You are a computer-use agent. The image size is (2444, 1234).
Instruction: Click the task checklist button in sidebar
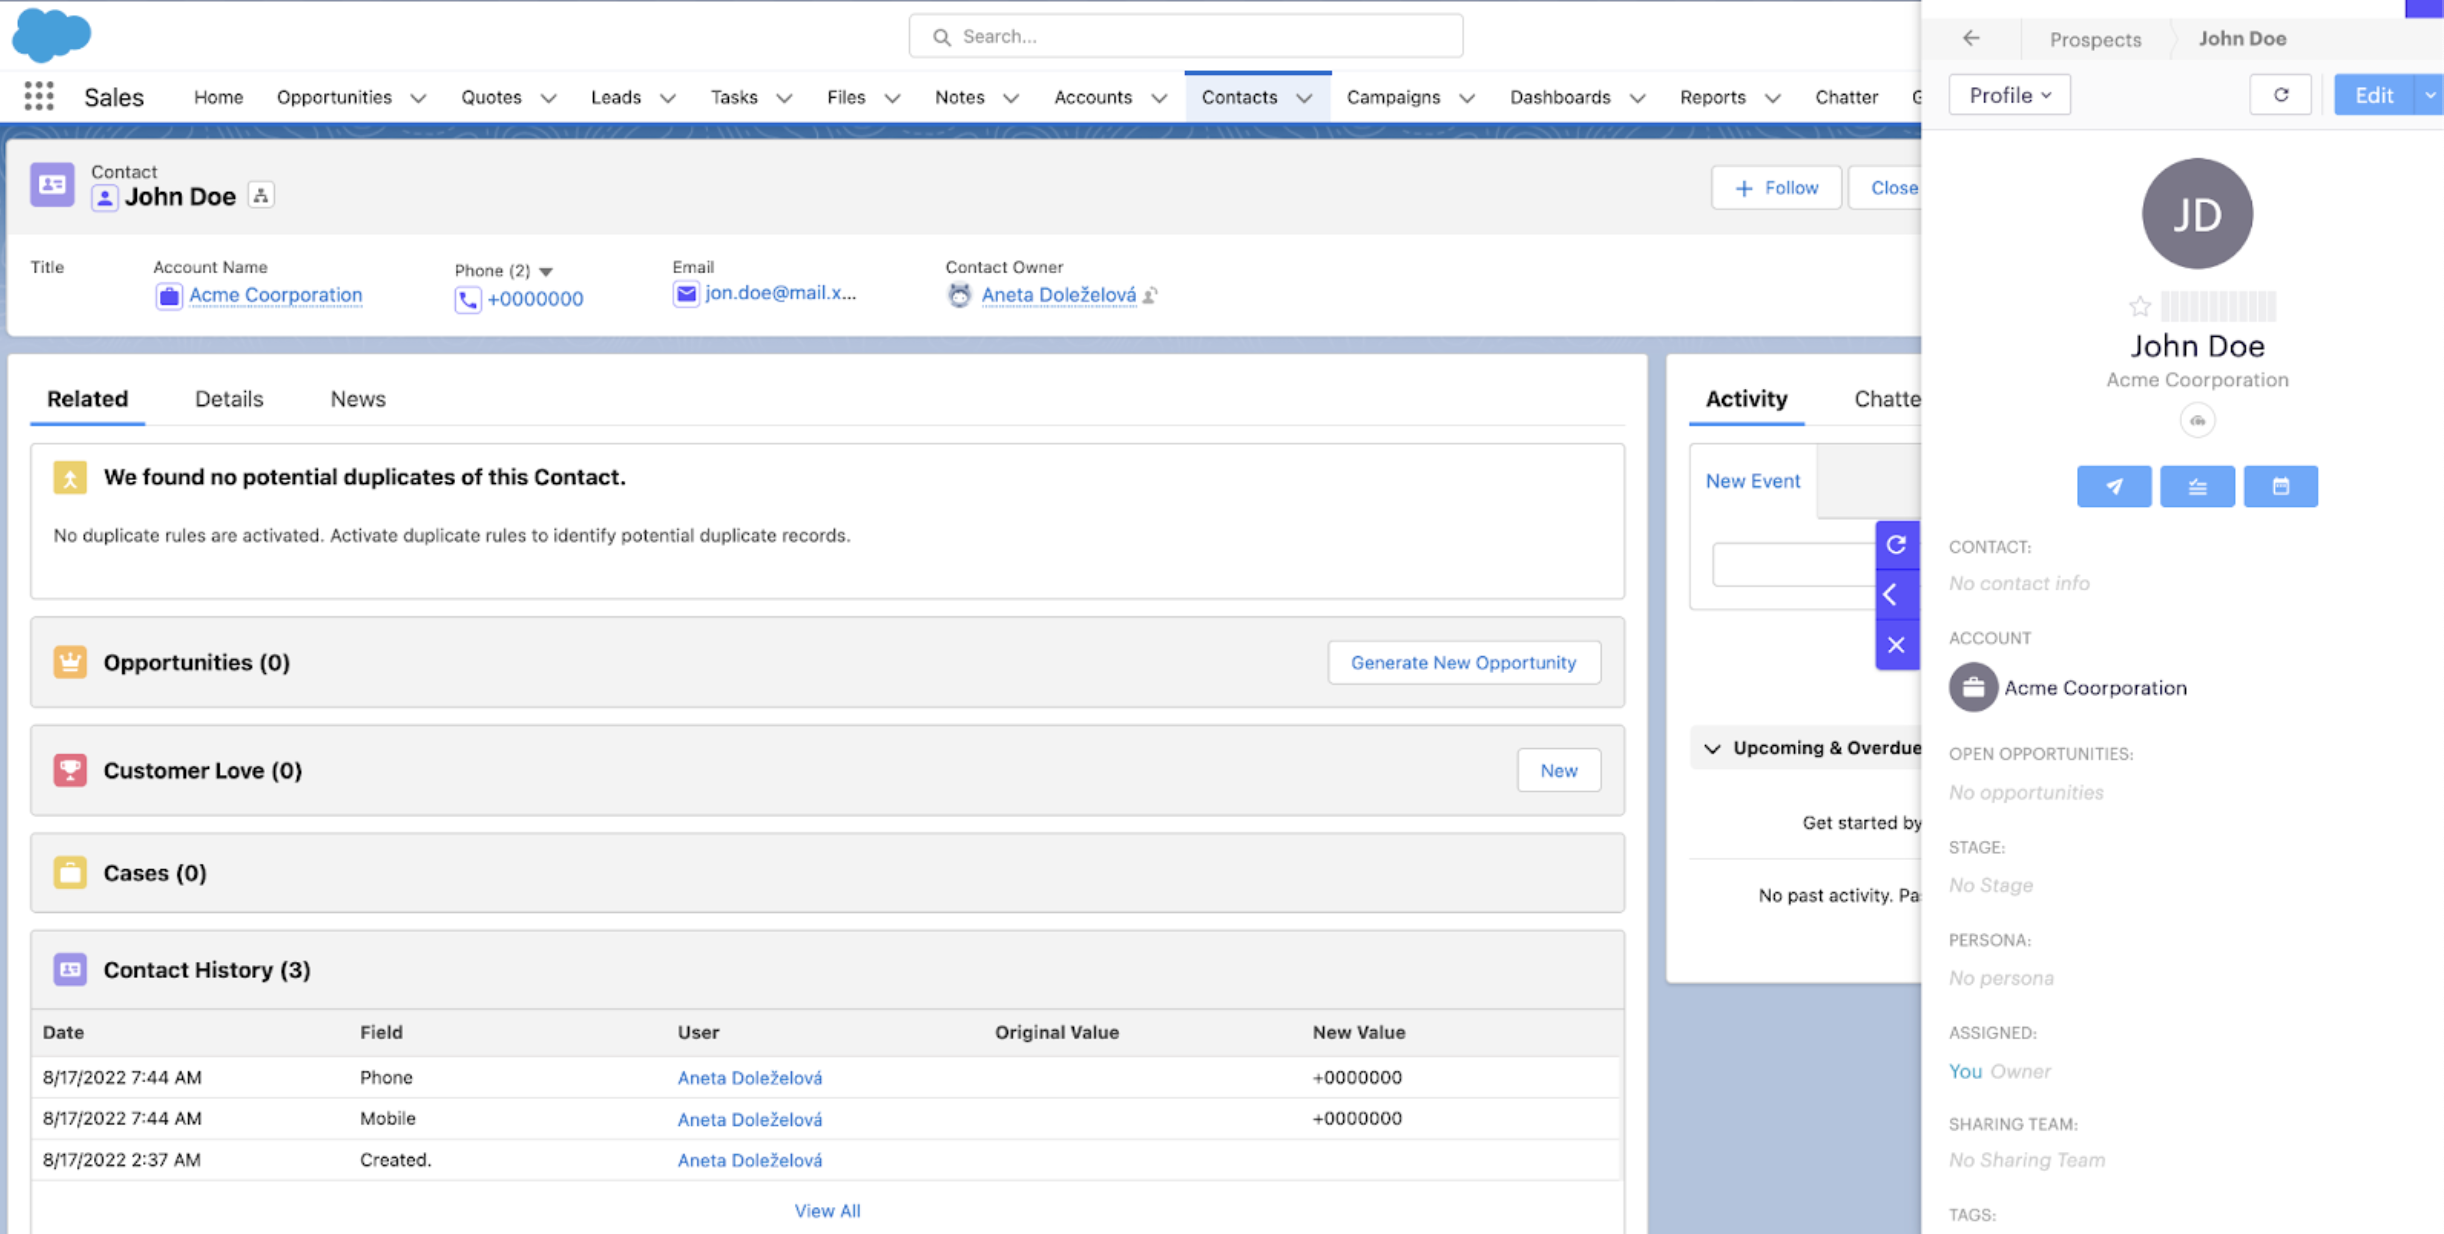(2196, 486)
